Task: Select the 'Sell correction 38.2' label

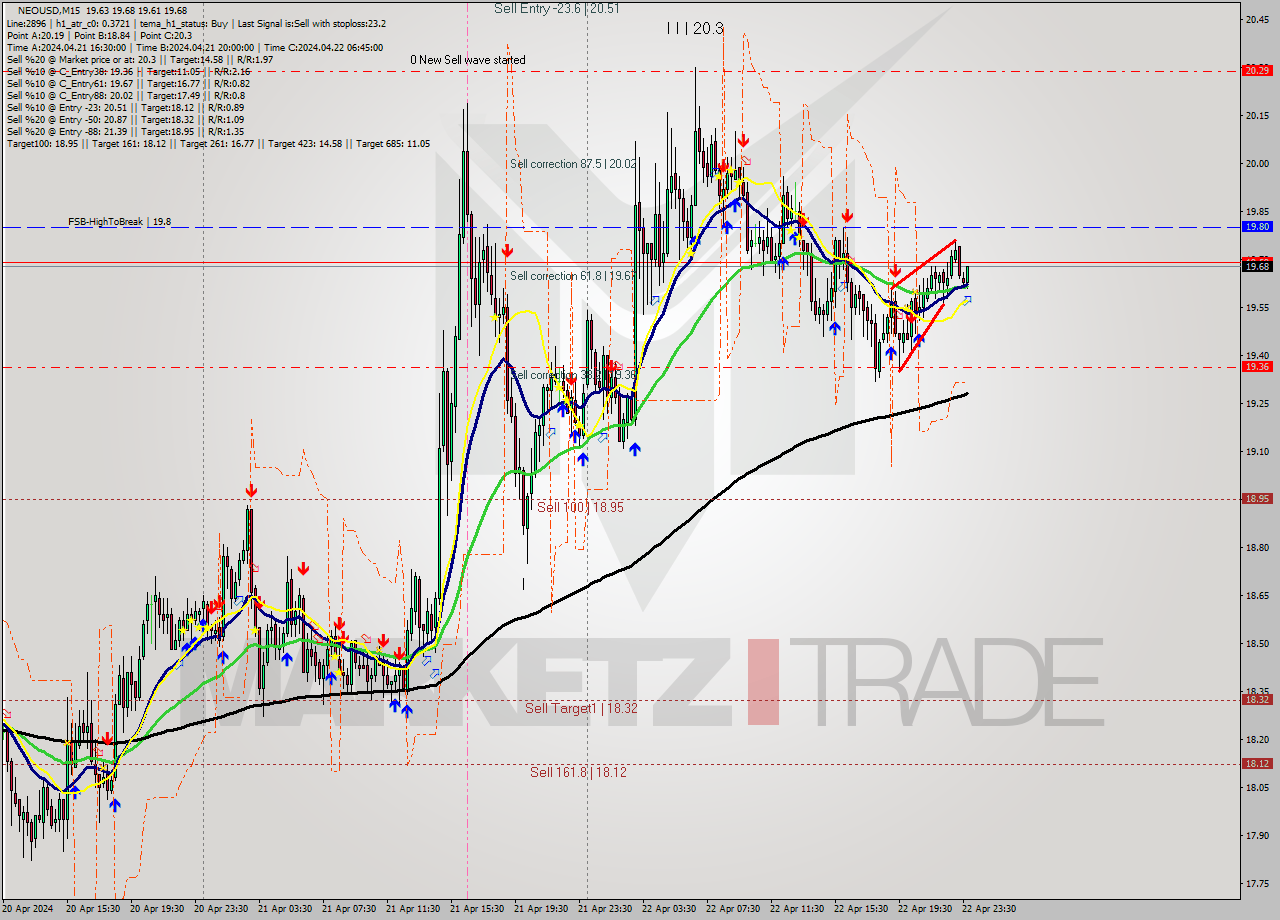Action: [572, 375]
